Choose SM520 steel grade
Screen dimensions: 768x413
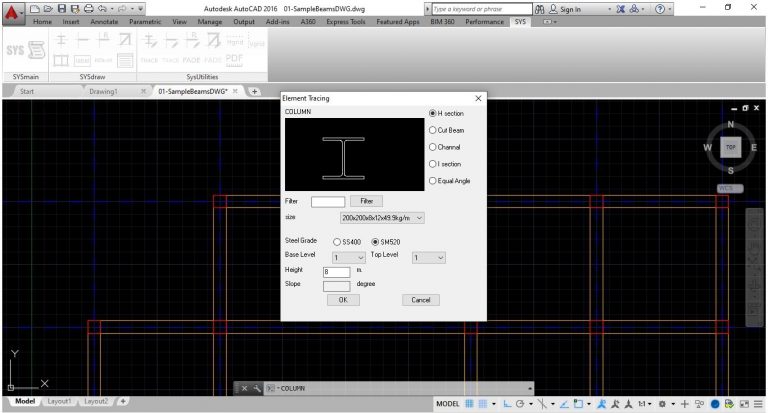(x=375, y=242)
